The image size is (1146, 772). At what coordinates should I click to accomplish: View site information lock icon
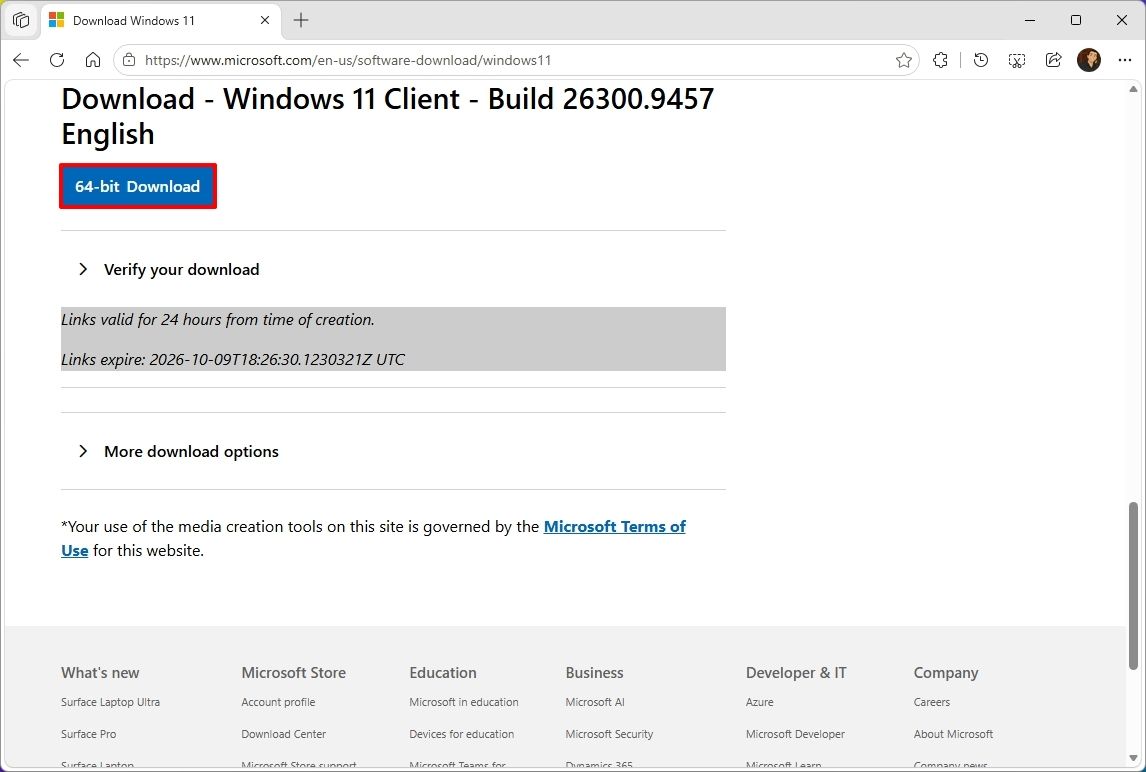[x=129, y=60]
